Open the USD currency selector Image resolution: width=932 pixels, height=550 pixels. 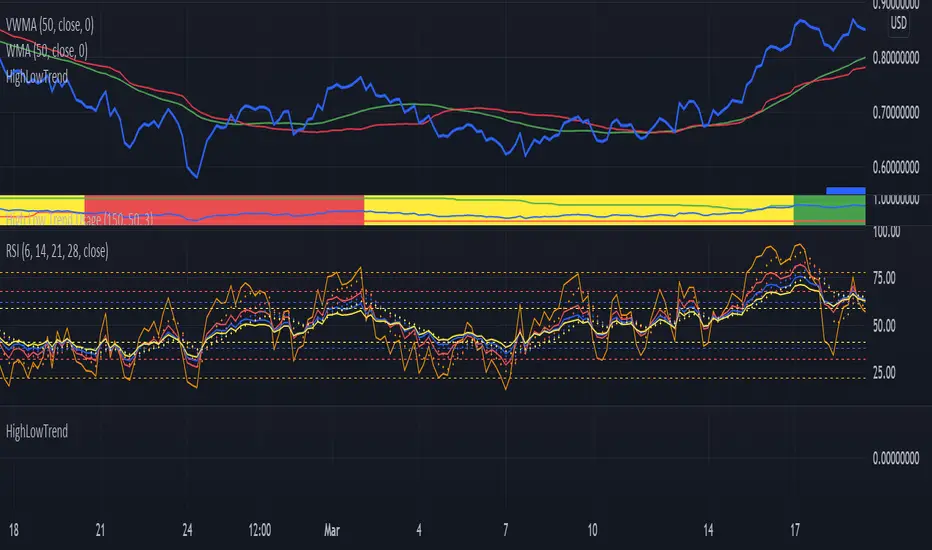point(898,23)
